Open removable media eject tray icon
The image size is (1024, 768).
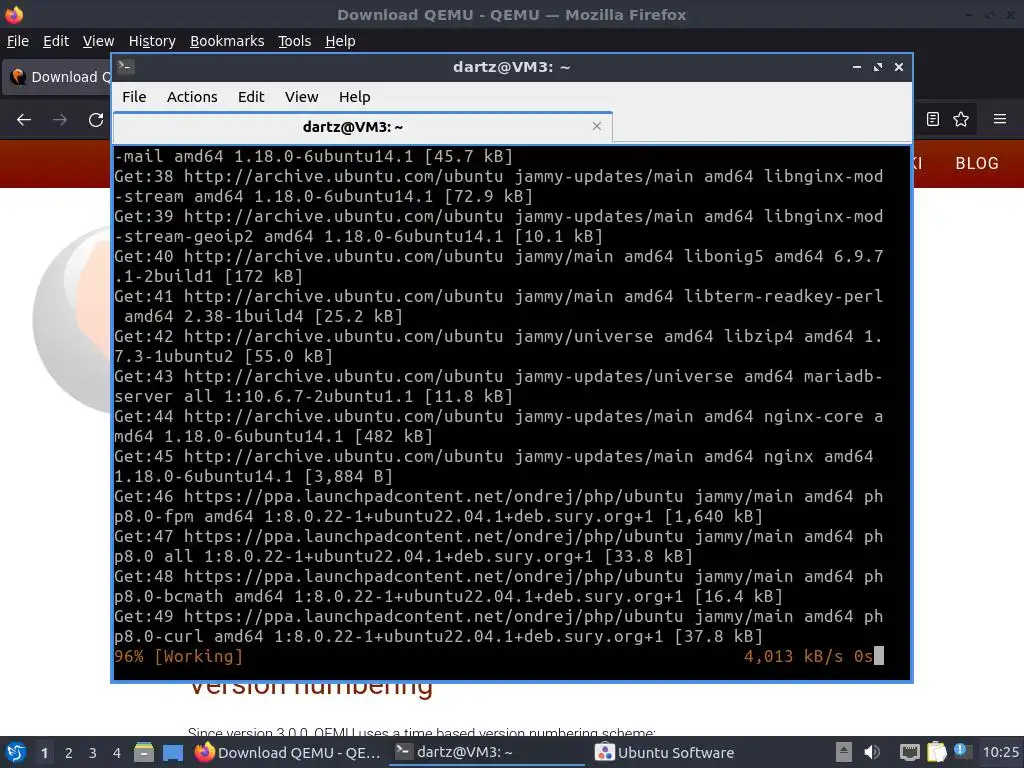844,752
